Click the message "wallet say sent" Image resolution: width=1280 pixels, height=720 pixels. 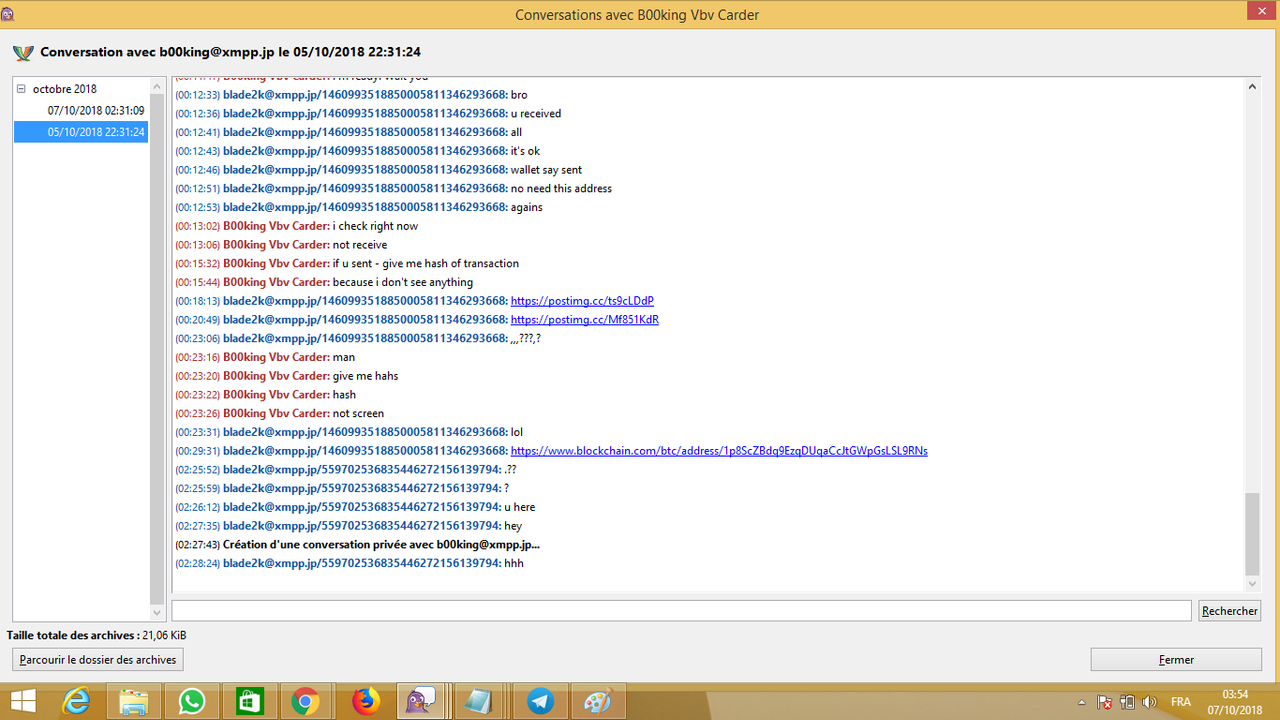(x=546, y=170)
